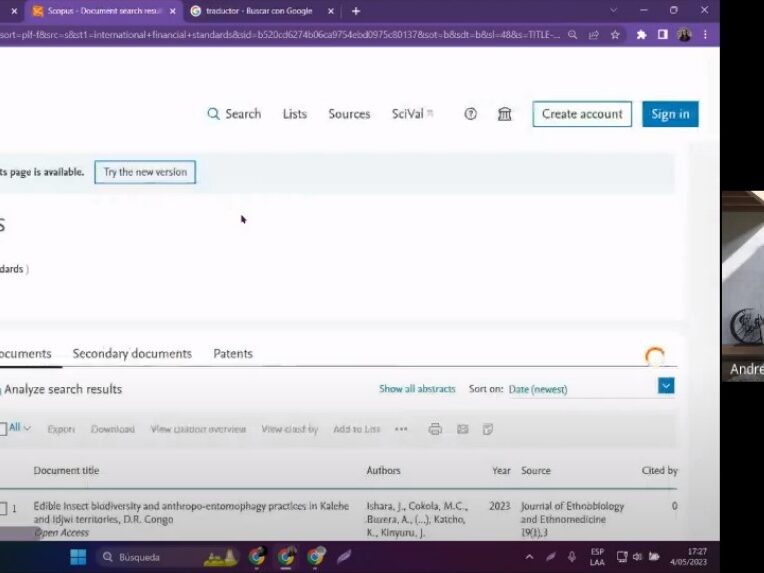This screenshot has height=573, width=764.
Task: Toggle the Chrome side panel icon
Action: click(x=663, y=35)
